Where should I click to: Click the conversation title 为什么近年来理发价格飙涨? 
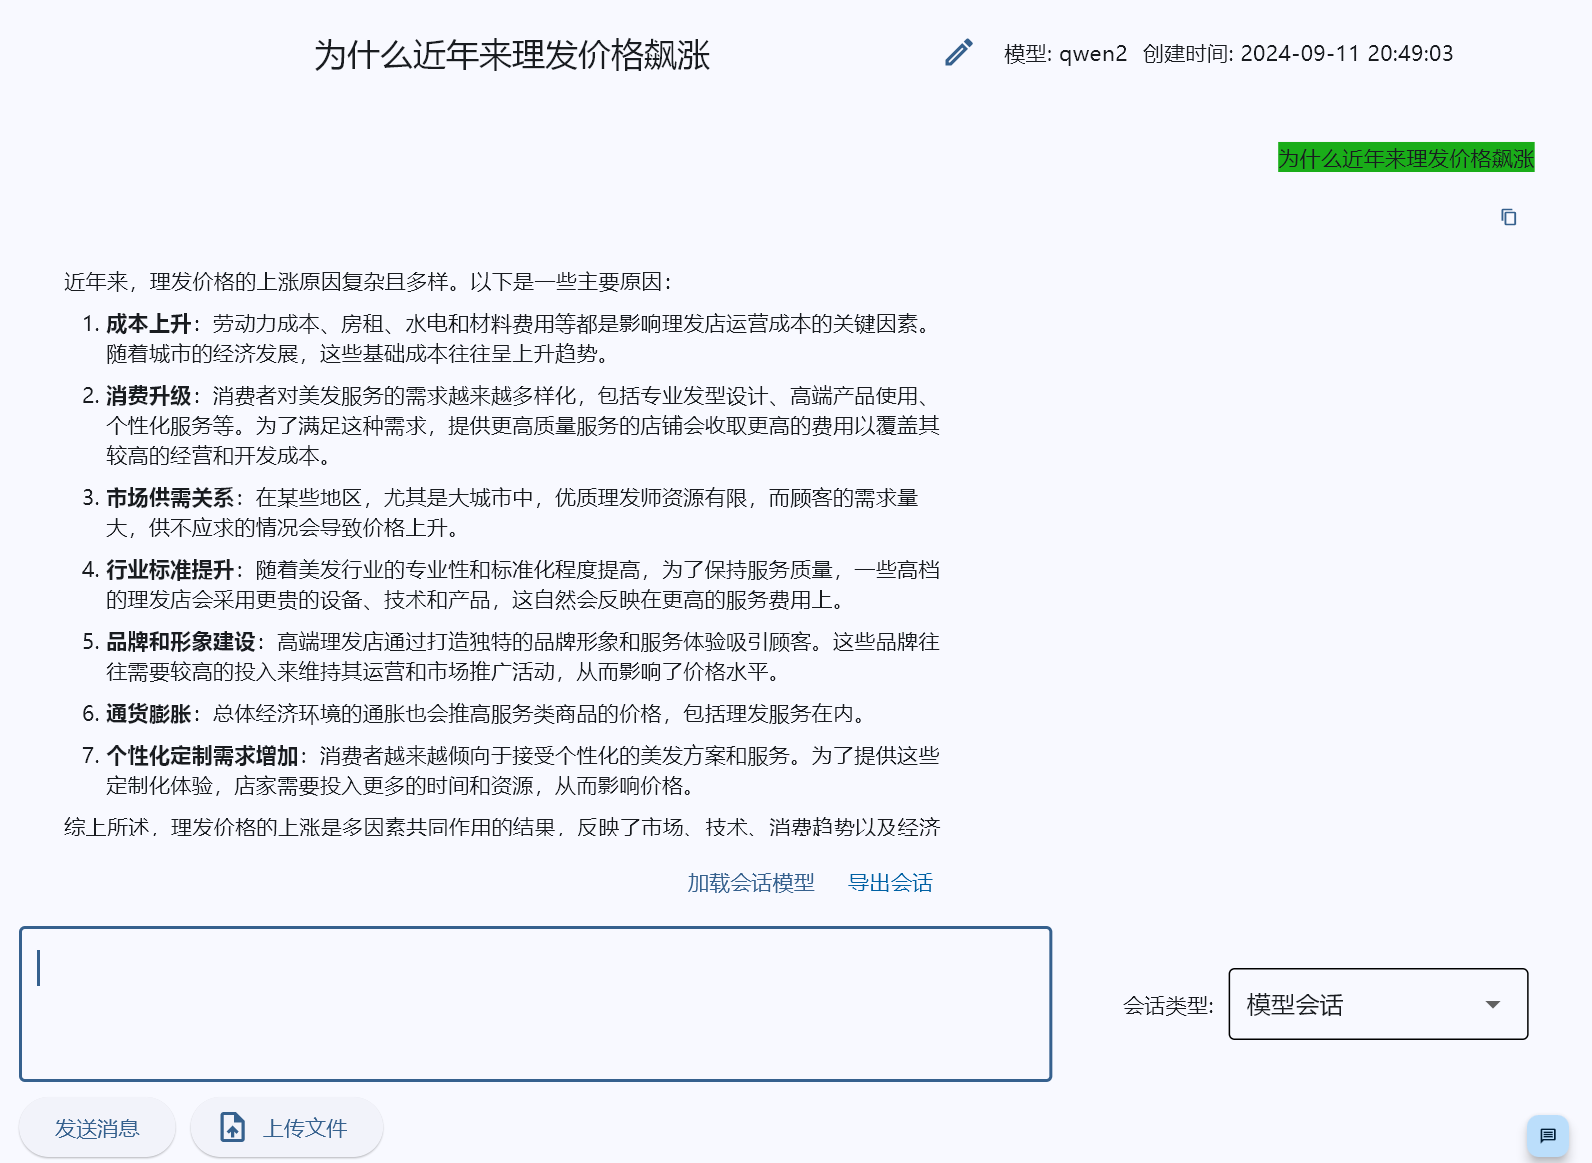512,55
